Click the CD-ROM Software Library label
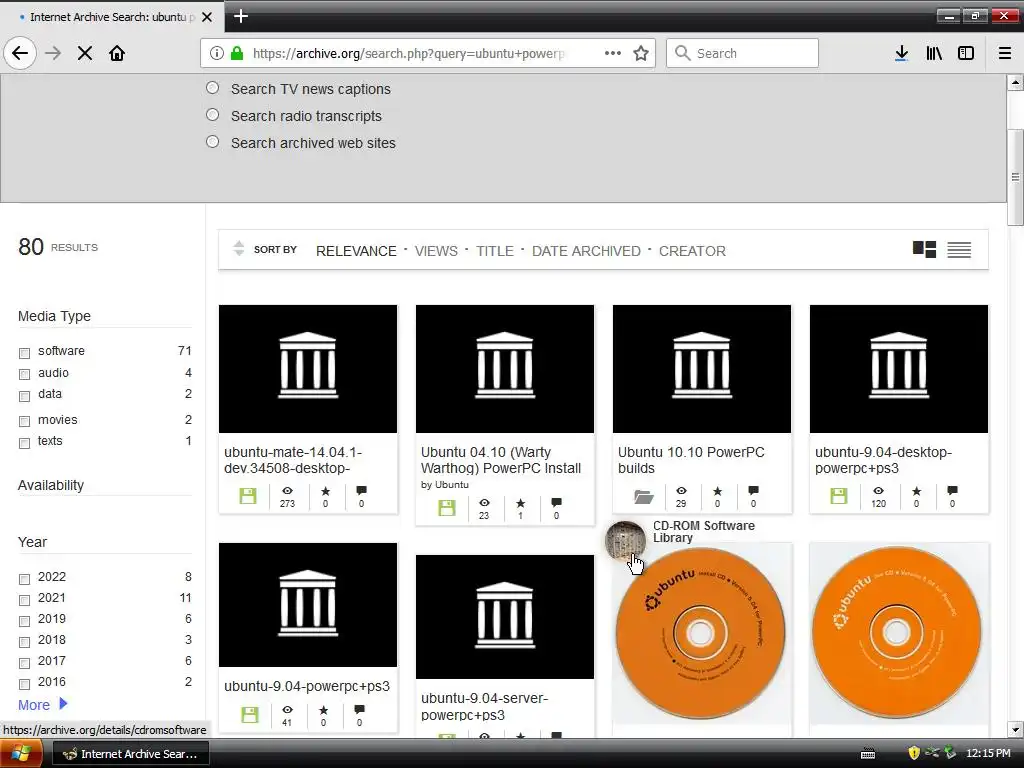Viewport: 1024px width, 768px height. (x=704, y=532)
